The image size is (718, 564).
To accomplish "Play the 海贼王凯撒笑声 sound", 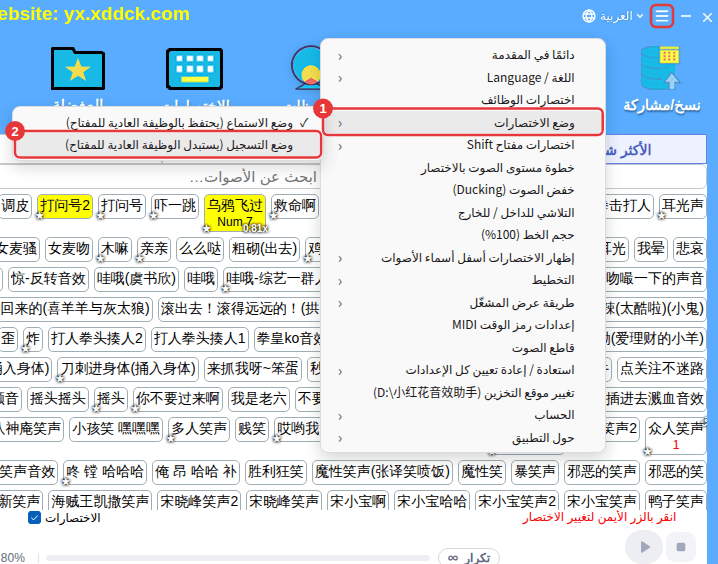I will click(x=100, y=502).
